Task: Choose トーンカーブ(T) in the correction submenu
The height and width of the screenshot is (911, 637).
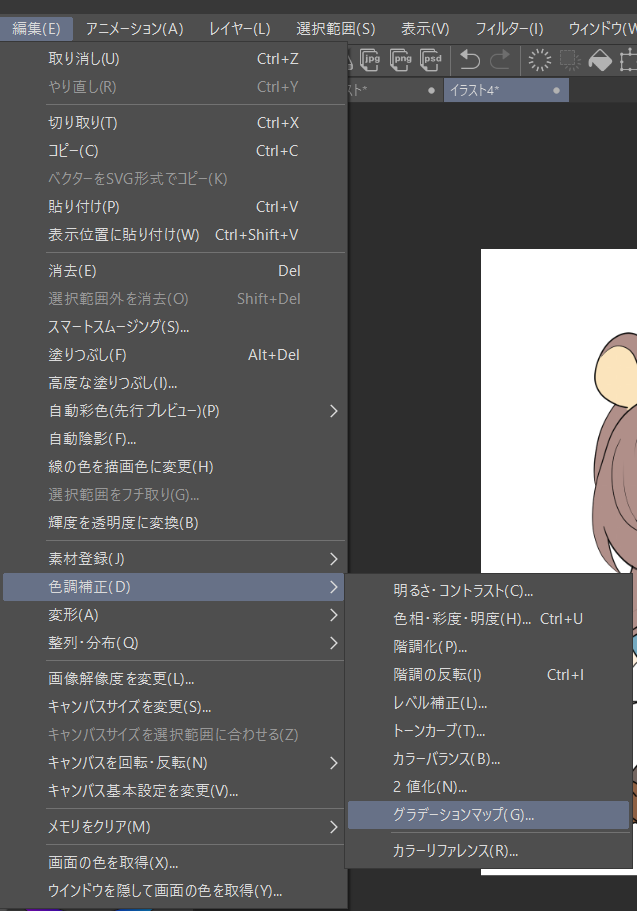Action: pos(488,731)
